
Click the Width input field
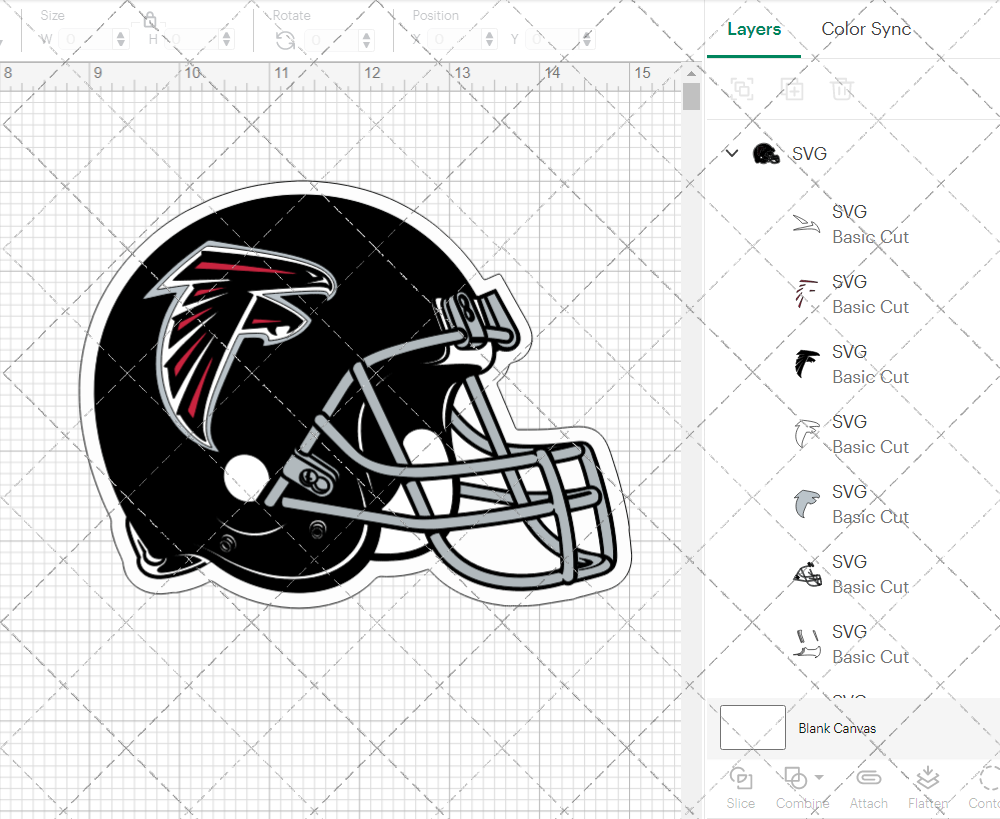click(x=86, y=40)
